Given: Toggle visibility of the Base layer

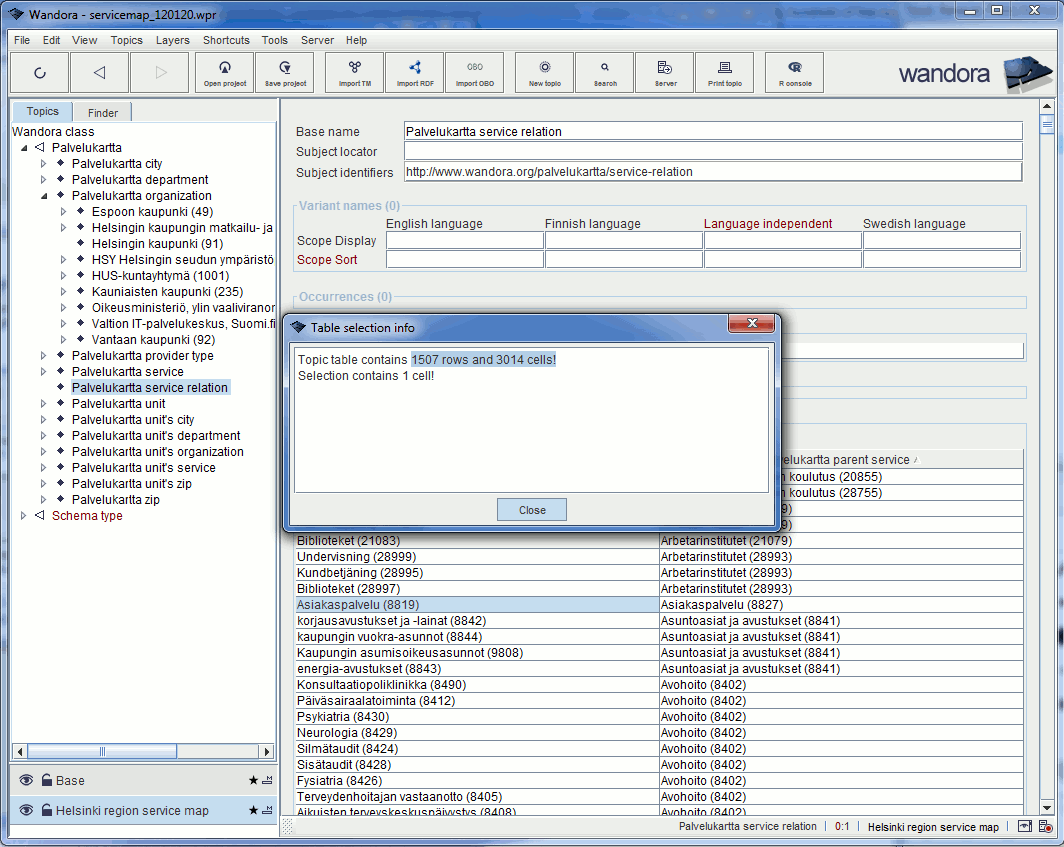Looking at the screenshot, I should [25, 780].
